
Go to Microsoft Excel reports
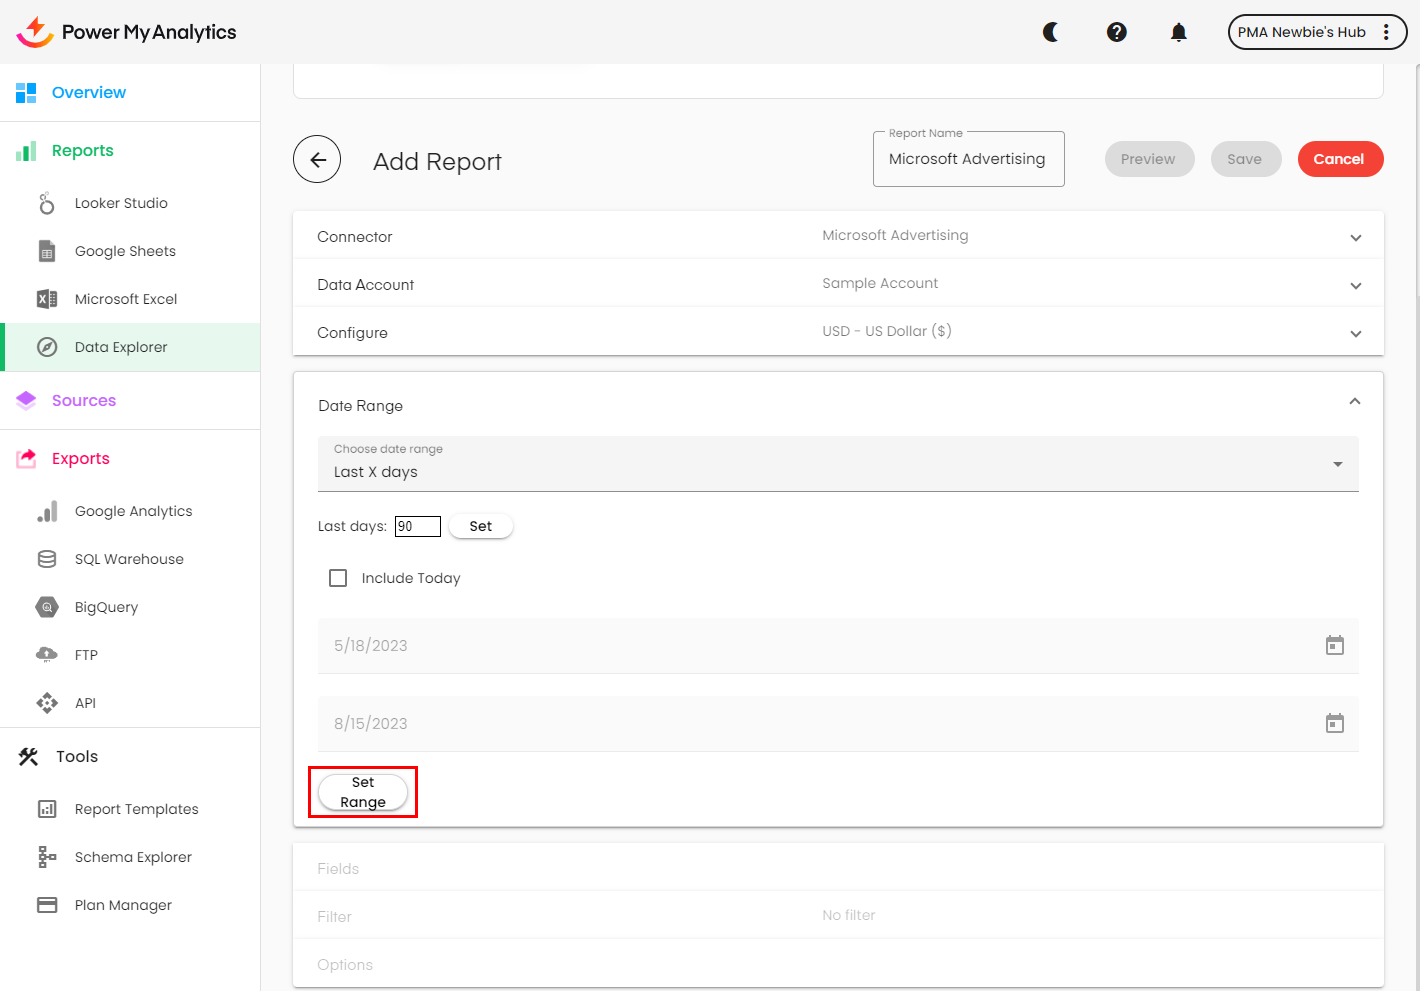click(x=125, y=299)
